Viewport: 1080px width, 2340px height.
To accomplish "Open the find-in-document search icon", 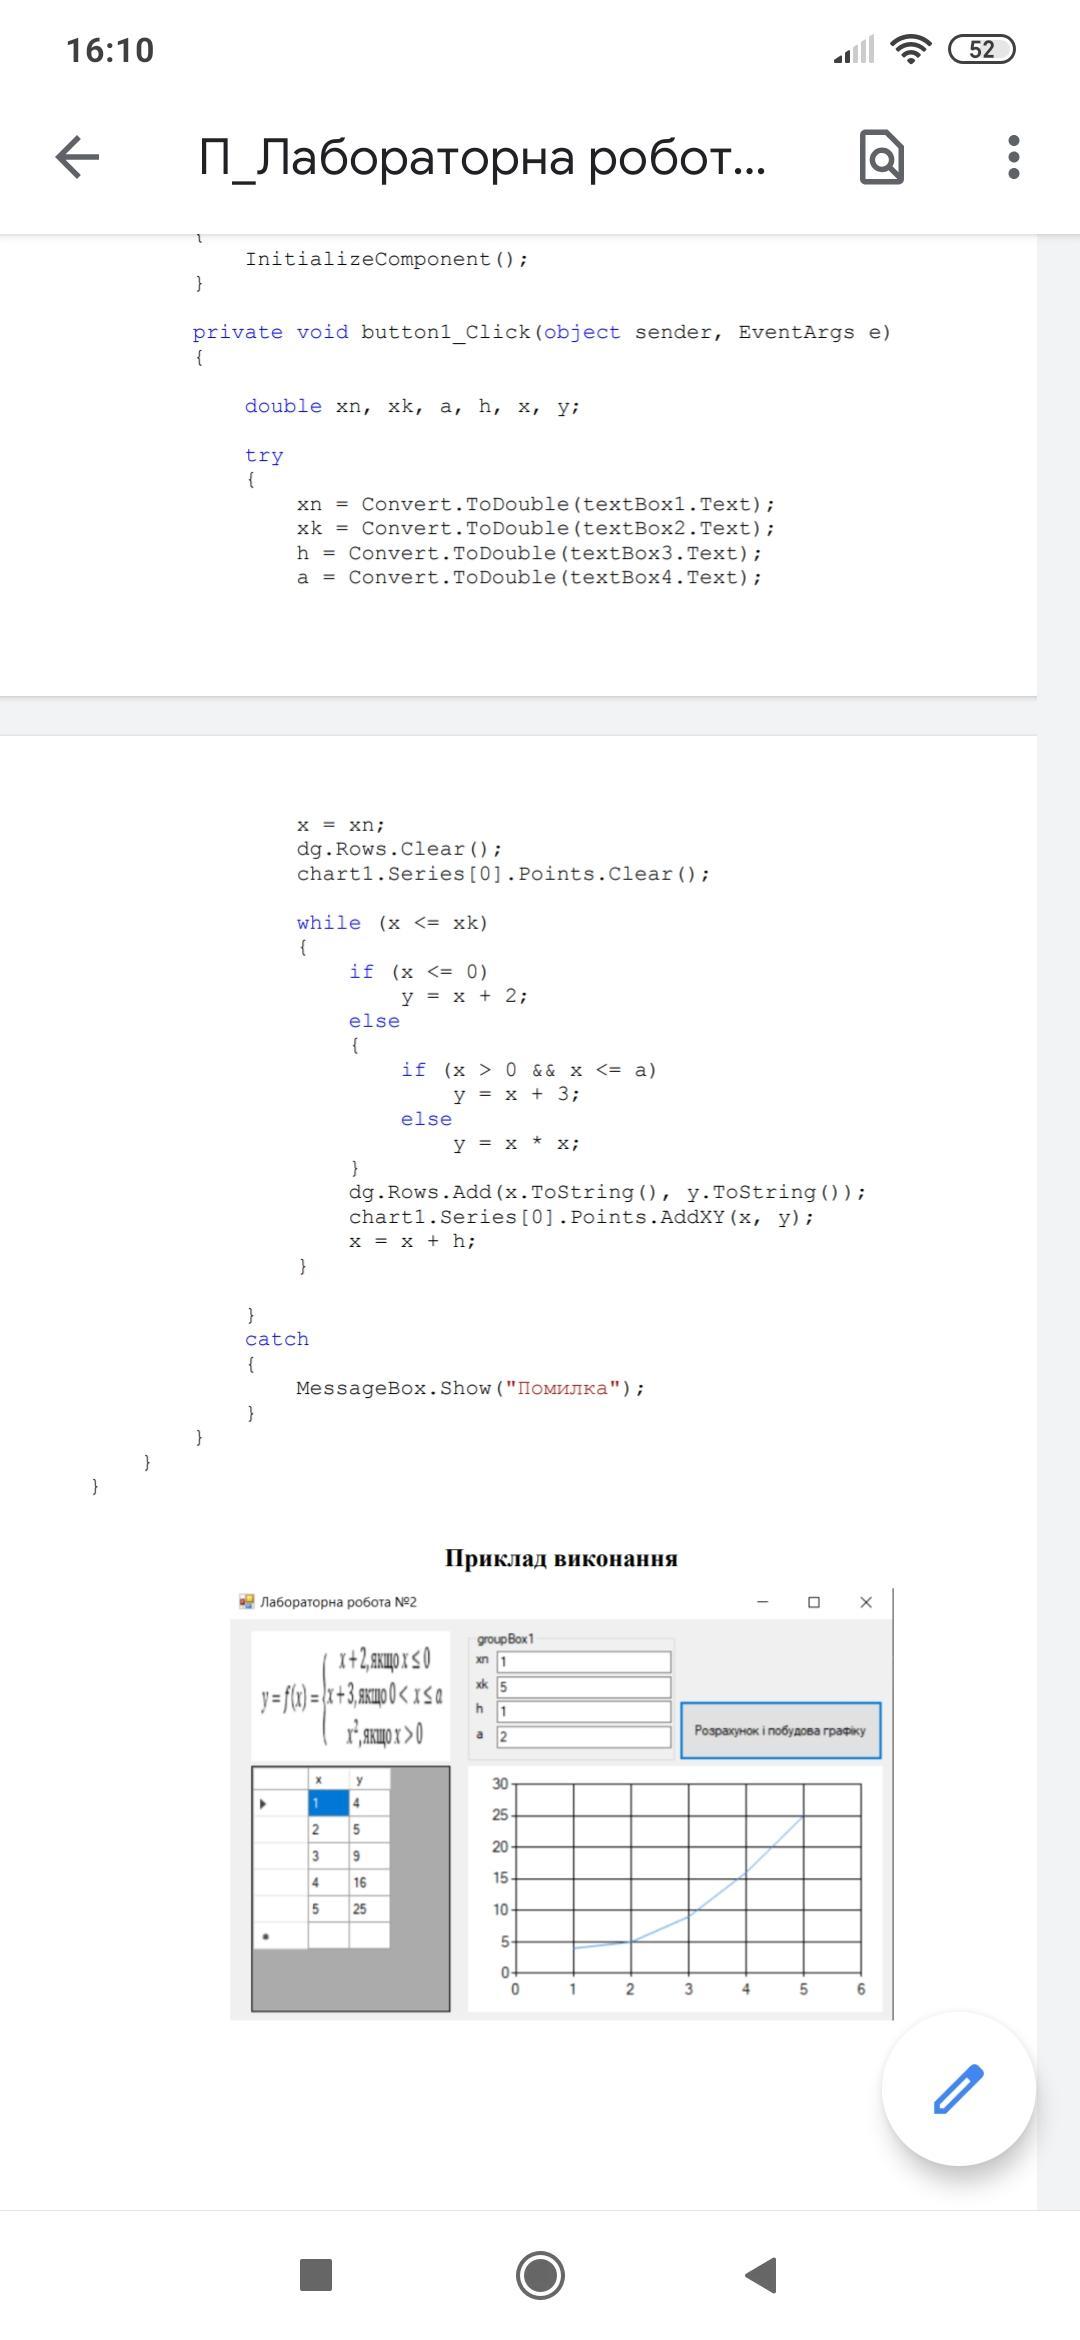I will [881, 157].
